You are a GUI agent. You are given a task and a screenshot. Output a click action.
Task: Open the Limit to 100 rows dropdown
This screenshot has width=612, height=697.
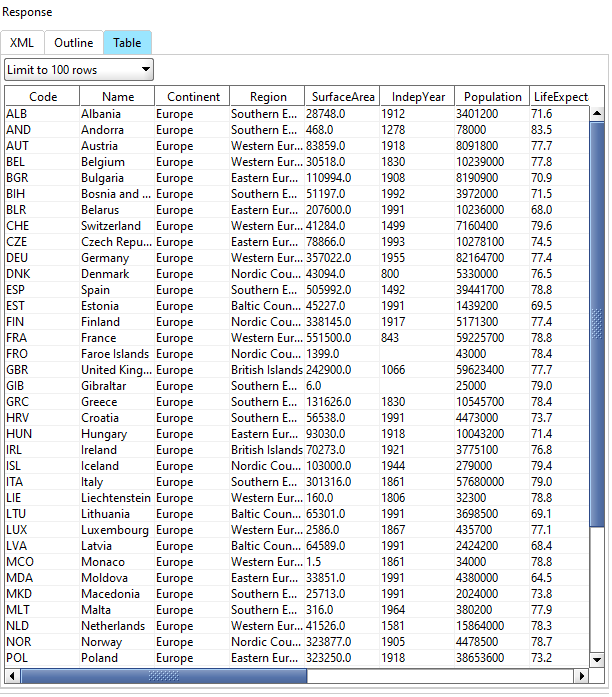tap(79, 70)
